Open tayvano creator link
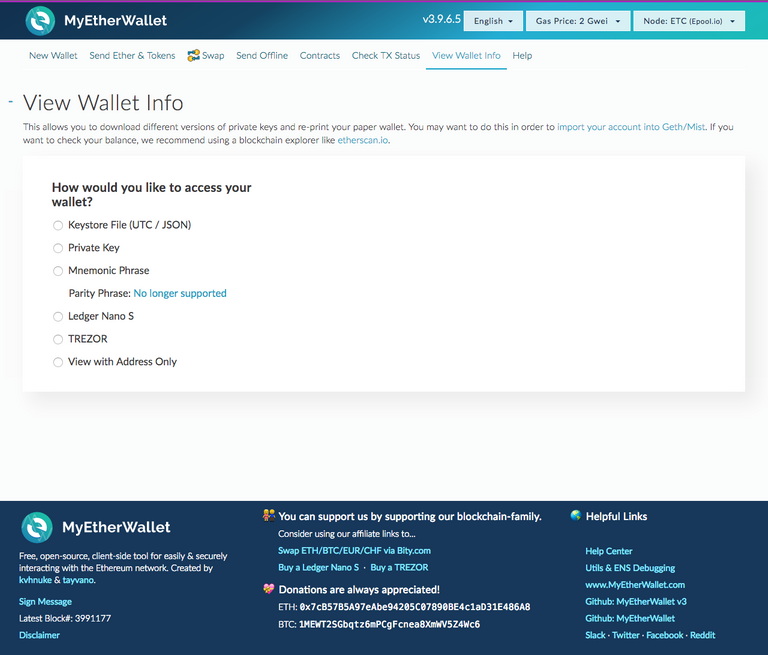768x655 pixels. 78,580
